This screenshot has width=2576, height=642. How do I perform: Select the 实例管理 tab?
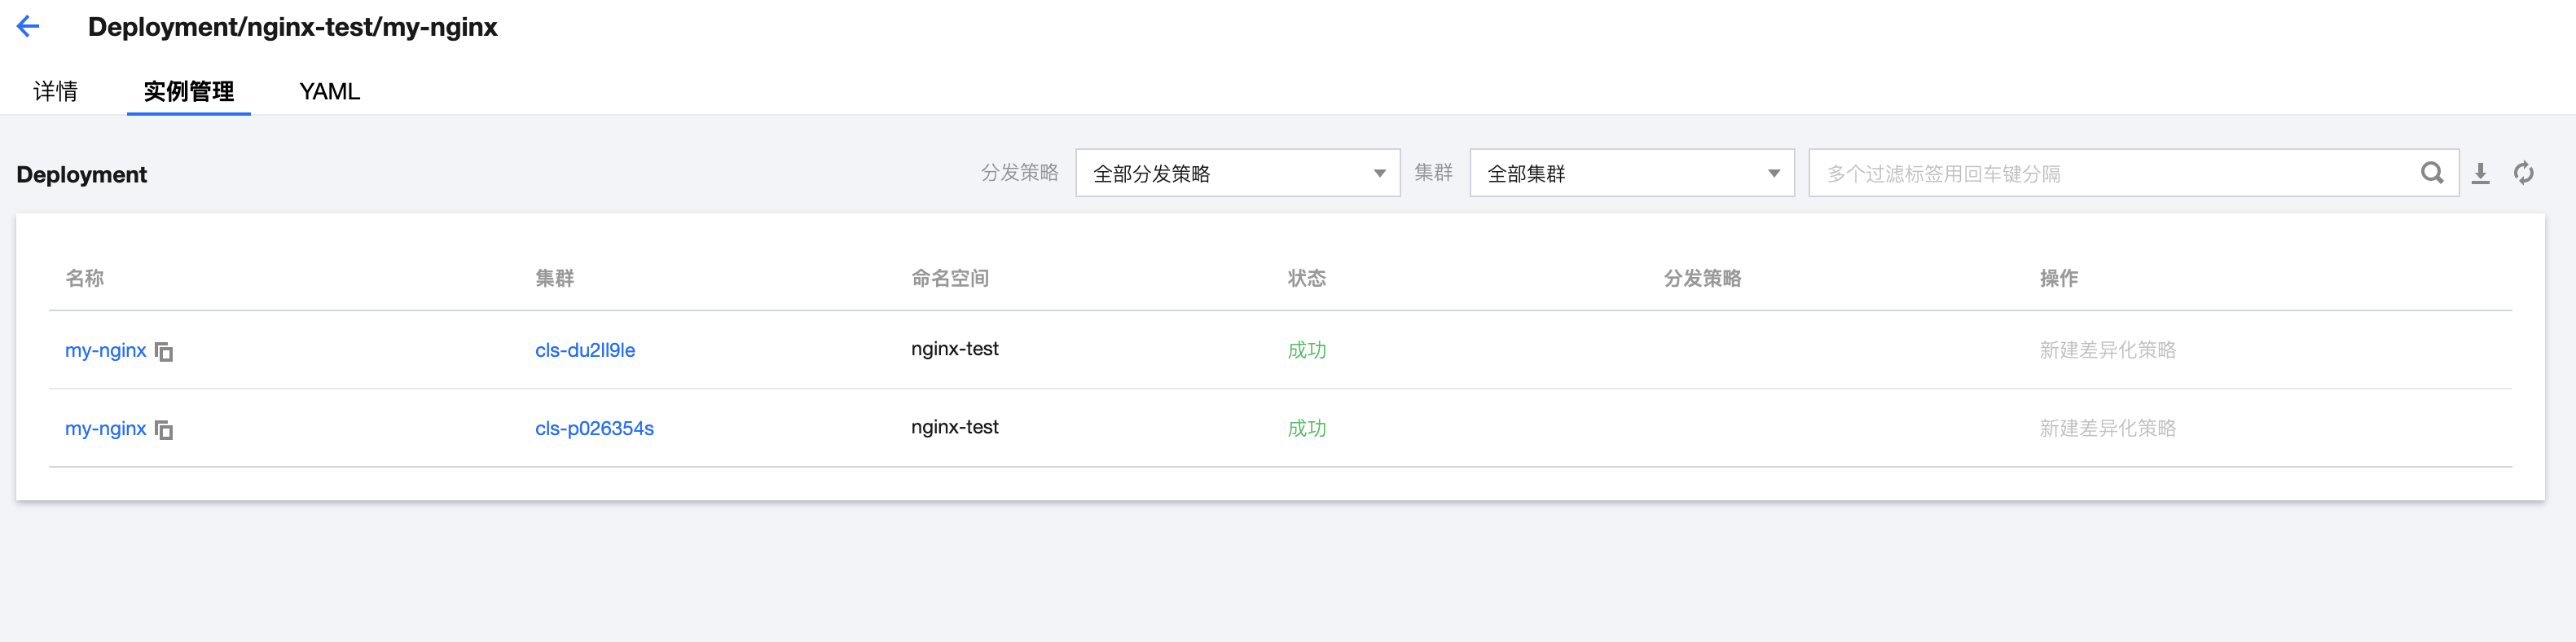(x=188, y=91)
